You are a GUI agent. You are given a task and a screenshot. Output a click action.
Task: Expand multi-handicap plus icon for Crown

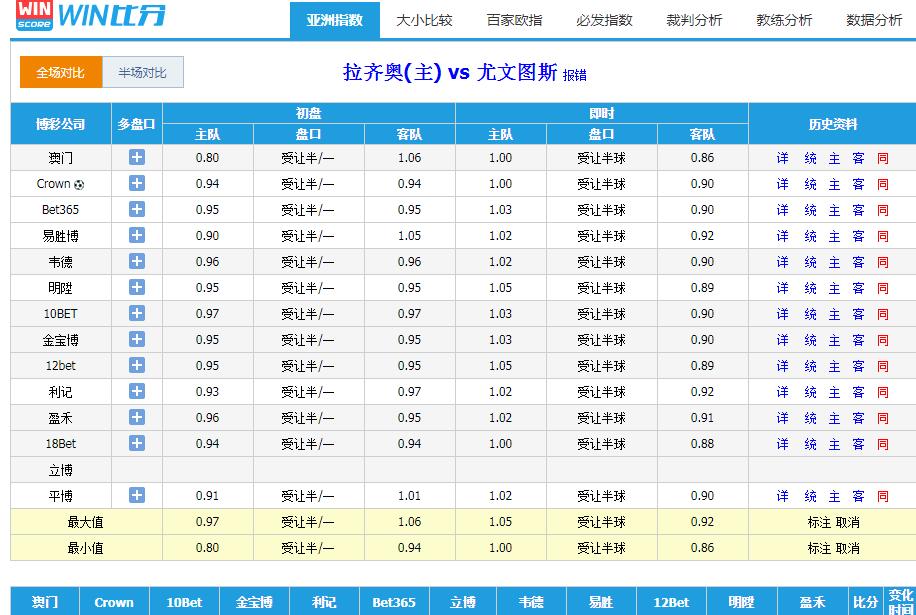coord(137,183)
